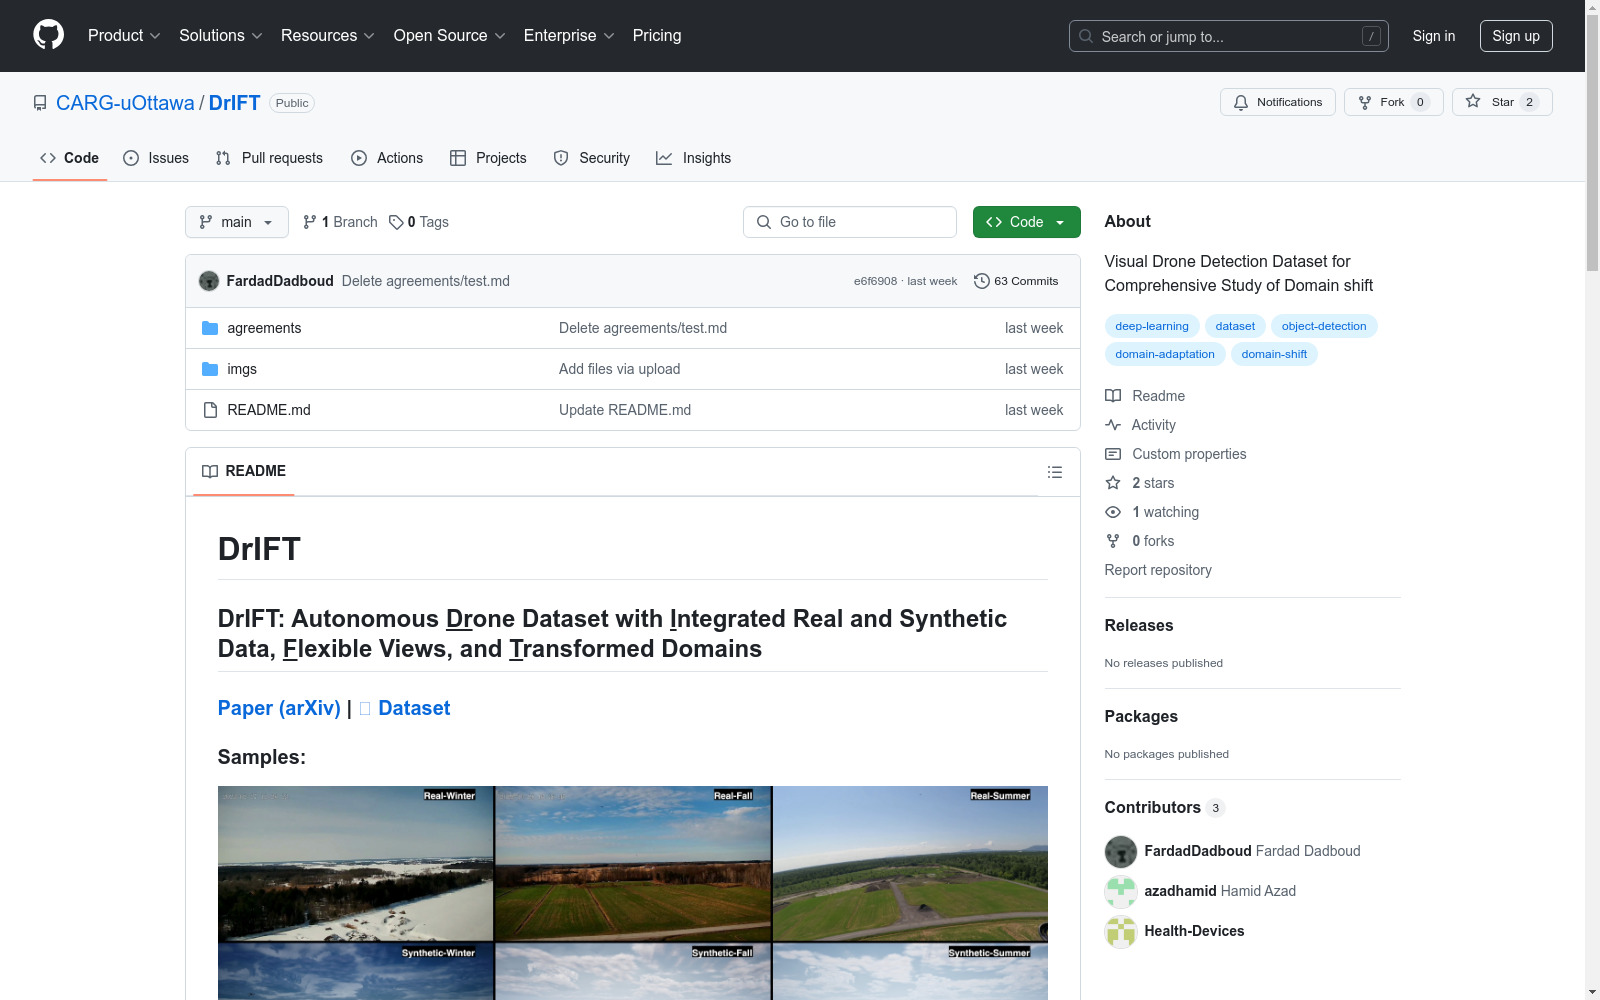This screenshot has width=1600, height=1000.
Task: Click the Sign up button
Action: 1516,36
